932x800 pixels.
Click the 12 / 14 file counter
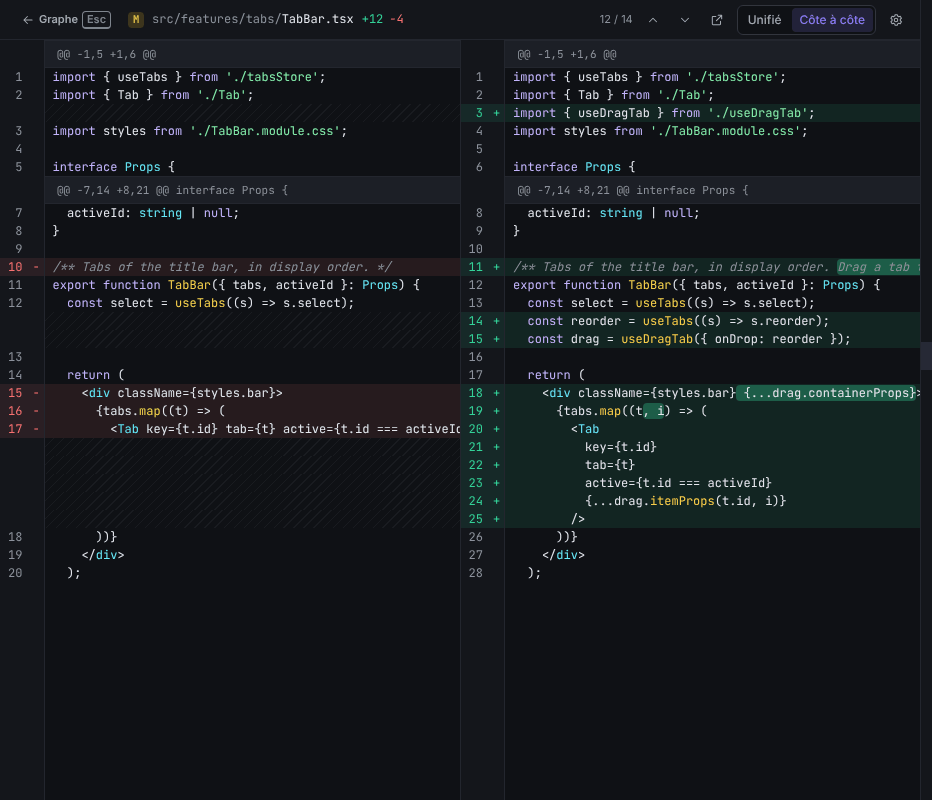pyautogui.click(x=616, y=20)
